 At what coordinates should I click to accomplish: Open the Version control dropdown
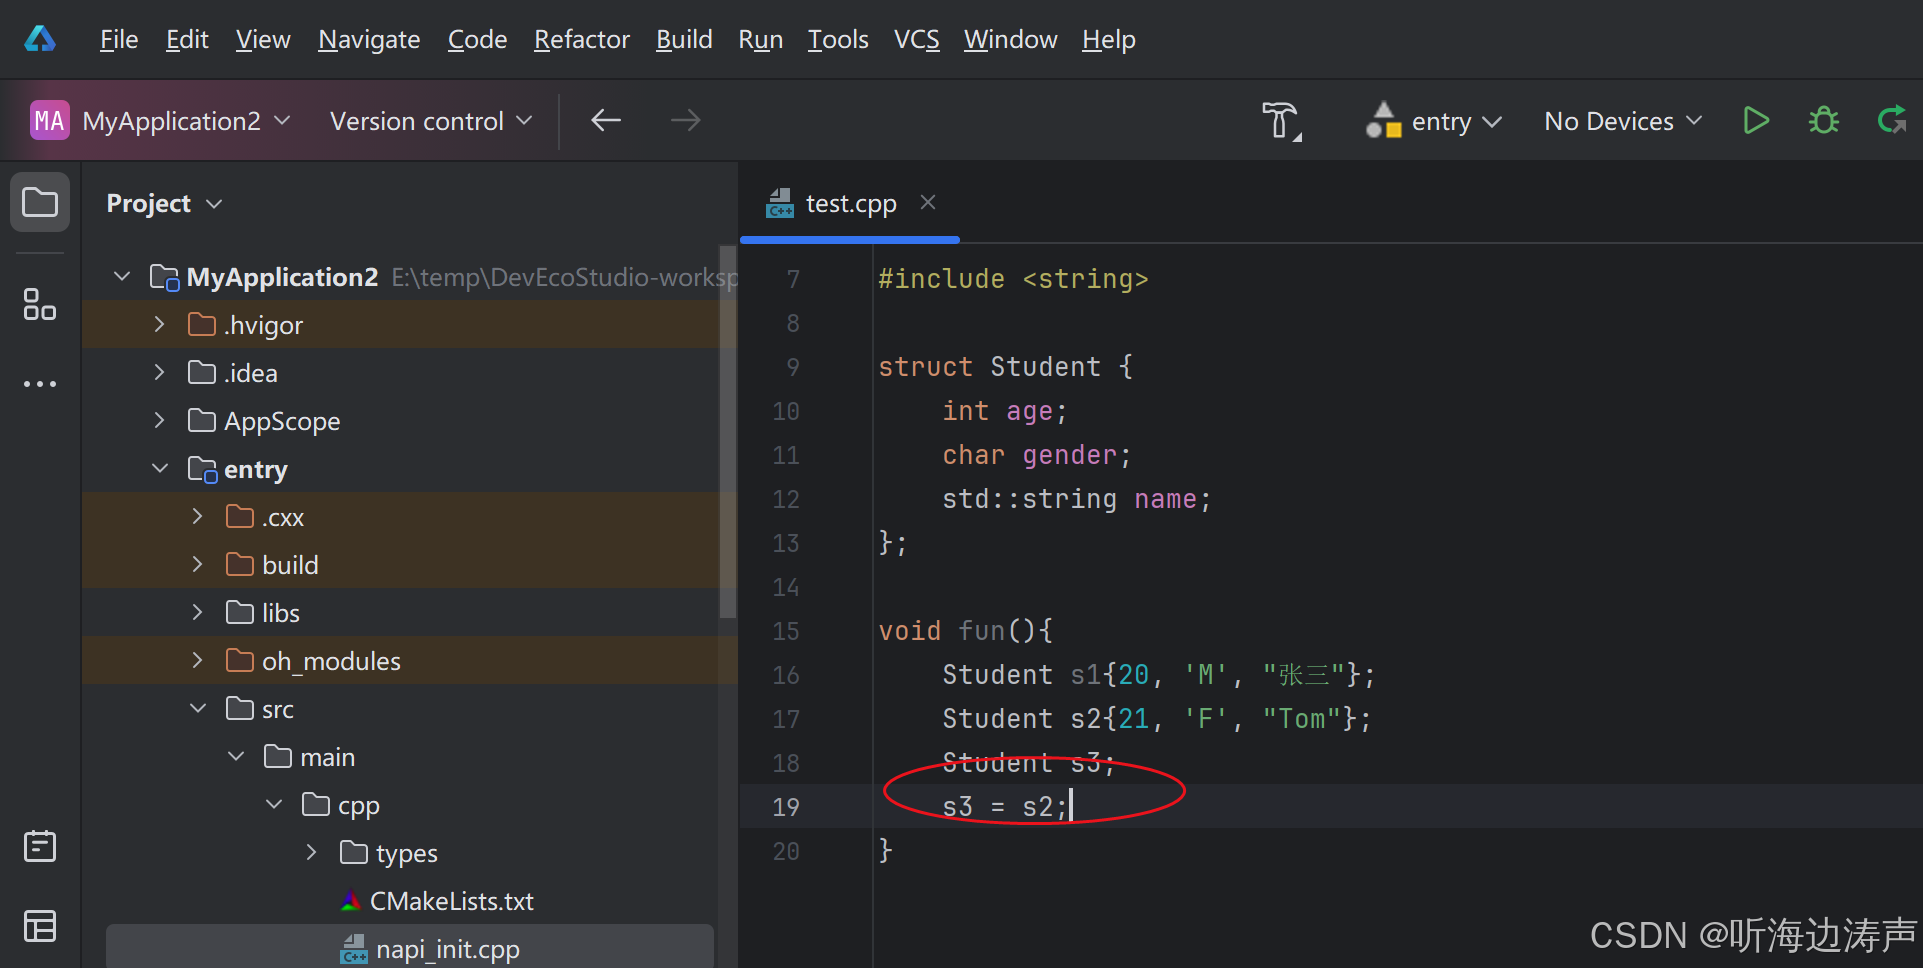[431, 121]
